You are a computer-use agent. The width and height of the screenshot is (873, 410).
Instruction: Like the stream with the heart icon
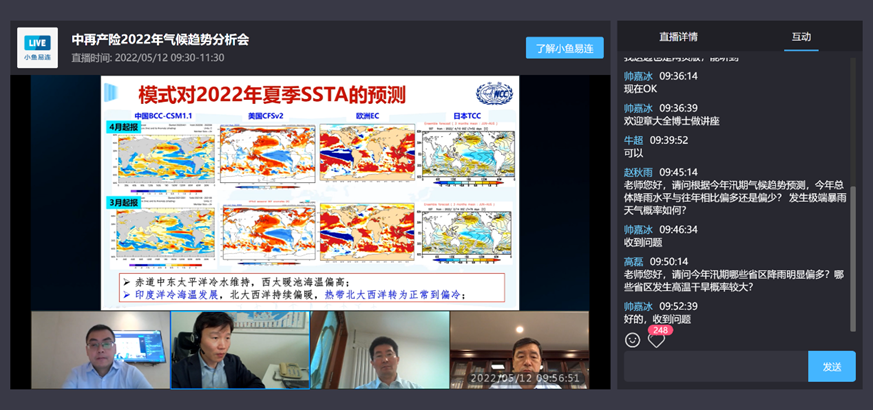pyautogui.click(x=656, y=340)
